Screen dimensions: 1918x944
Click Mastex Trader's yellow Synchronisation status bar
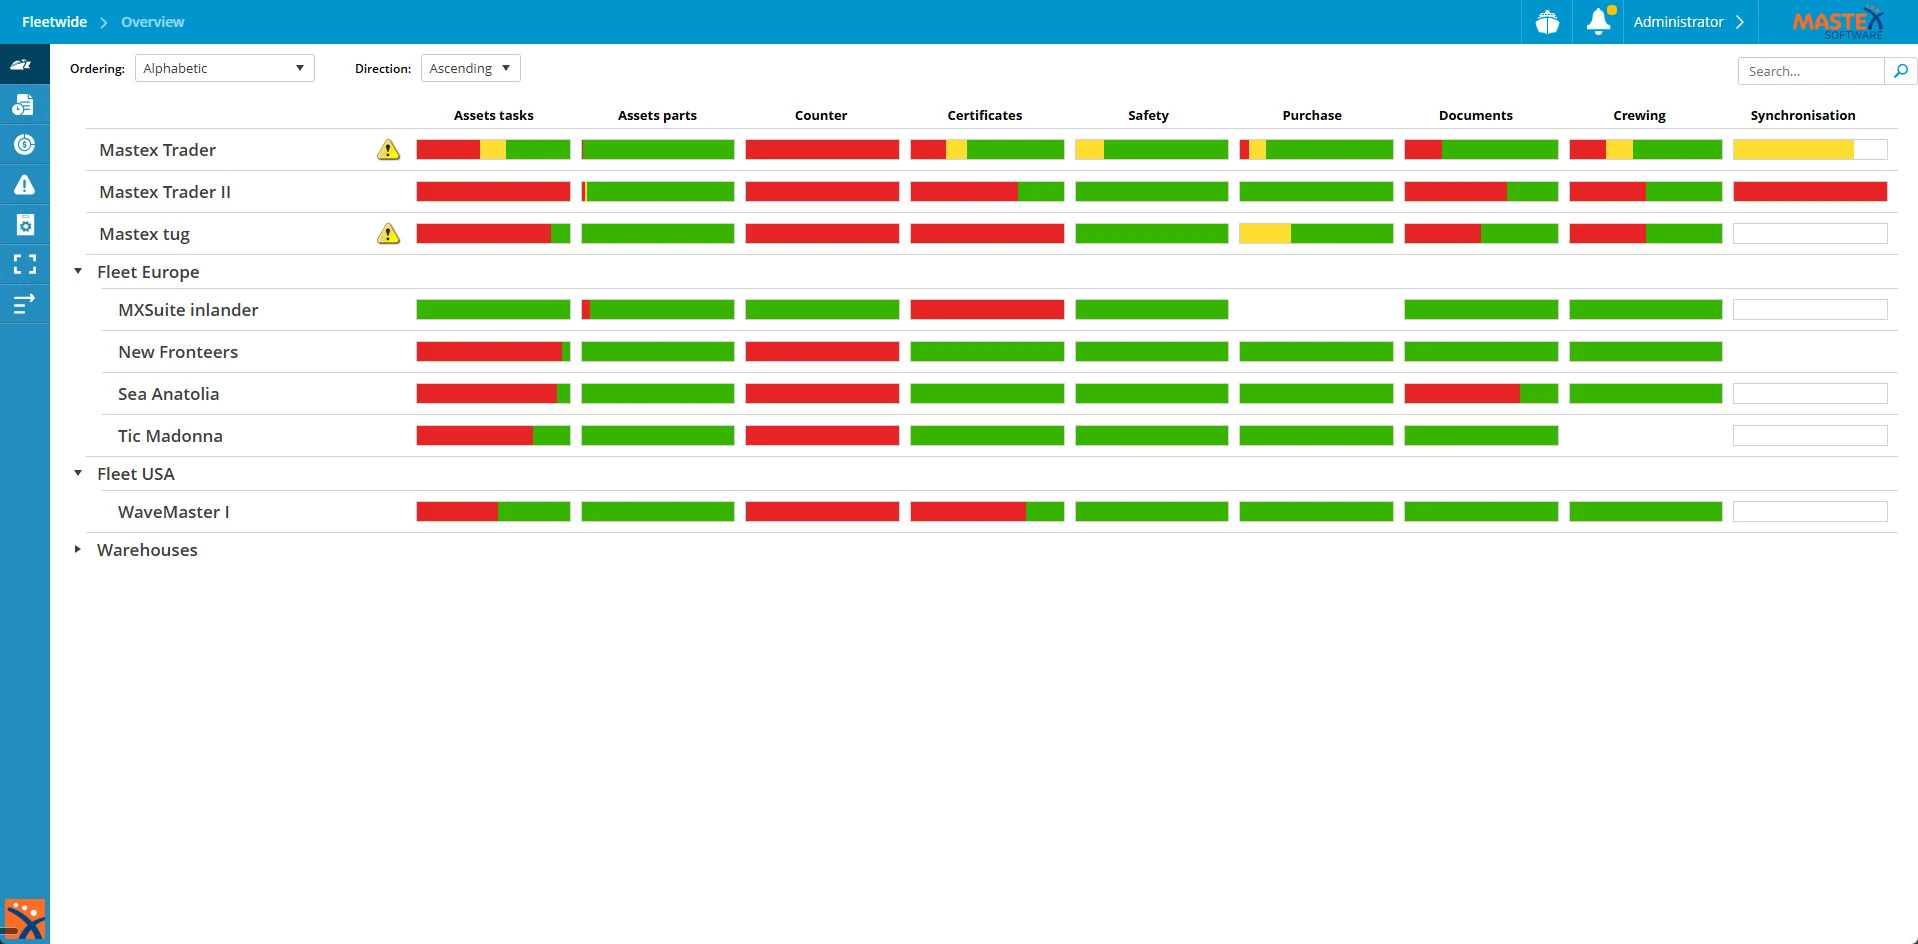coord(1793,150)
